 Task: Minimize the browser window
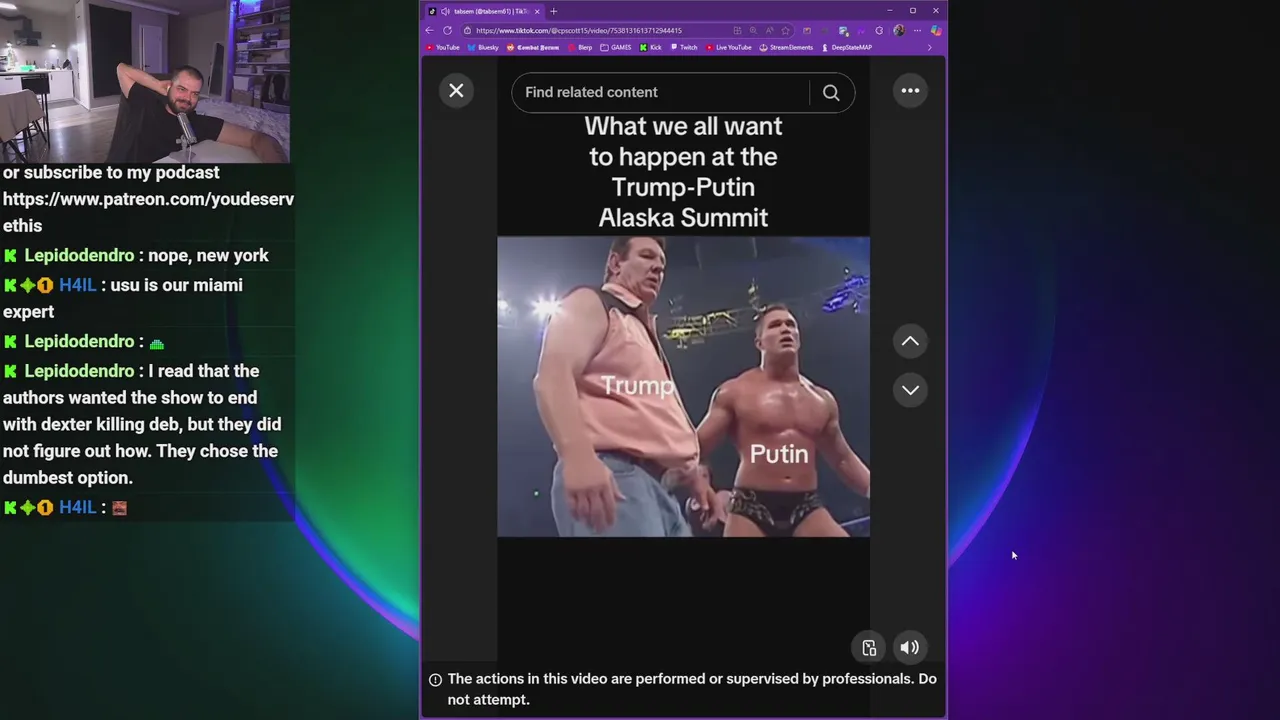tap(890, 10)
